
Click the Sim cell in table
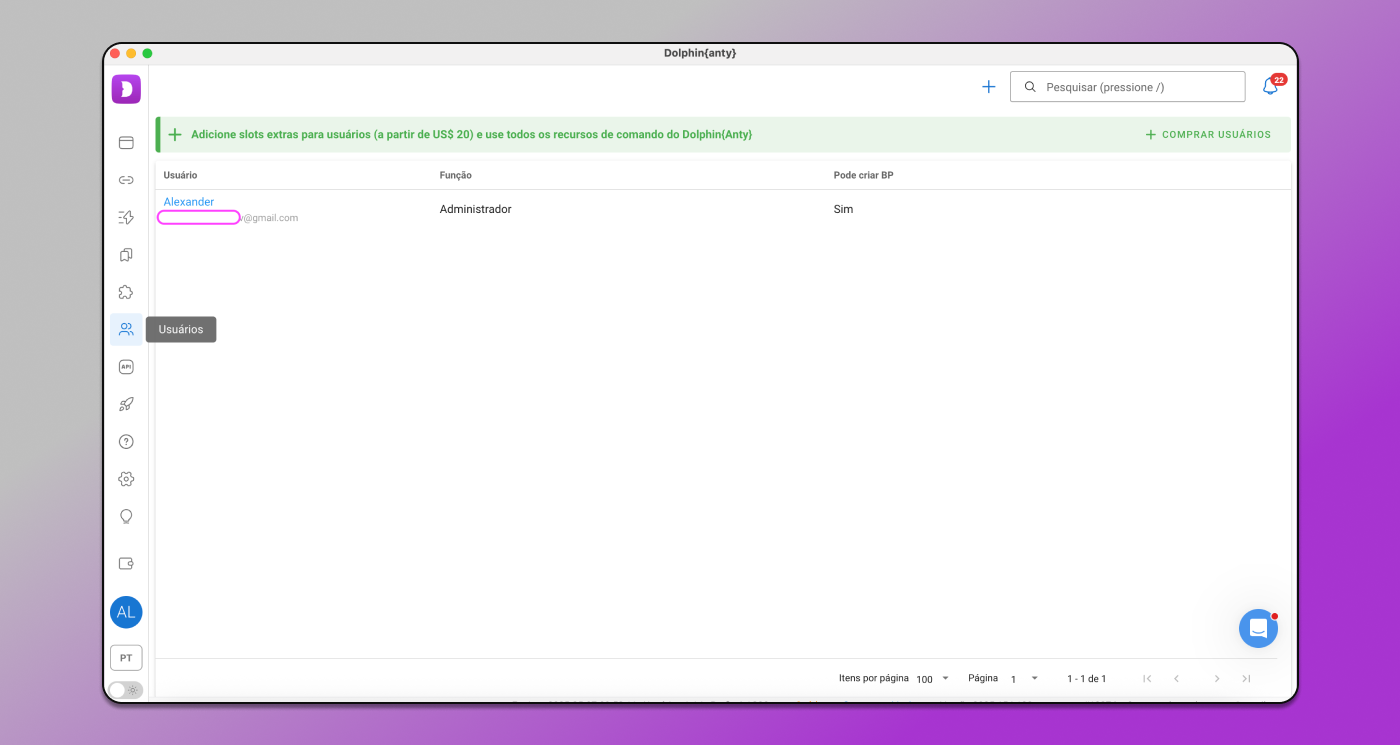click(x=844, y=209)
